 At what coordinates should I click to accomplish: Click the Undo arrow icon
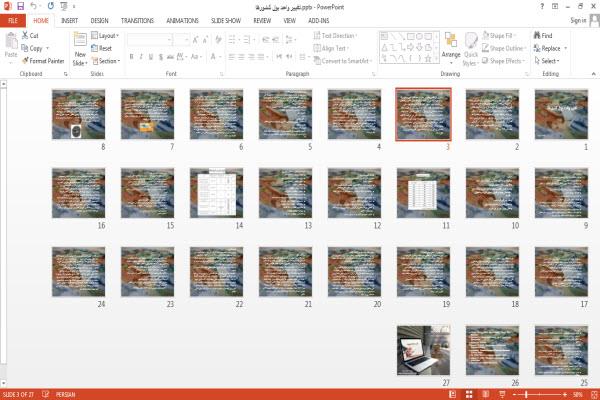pos(34,6)
